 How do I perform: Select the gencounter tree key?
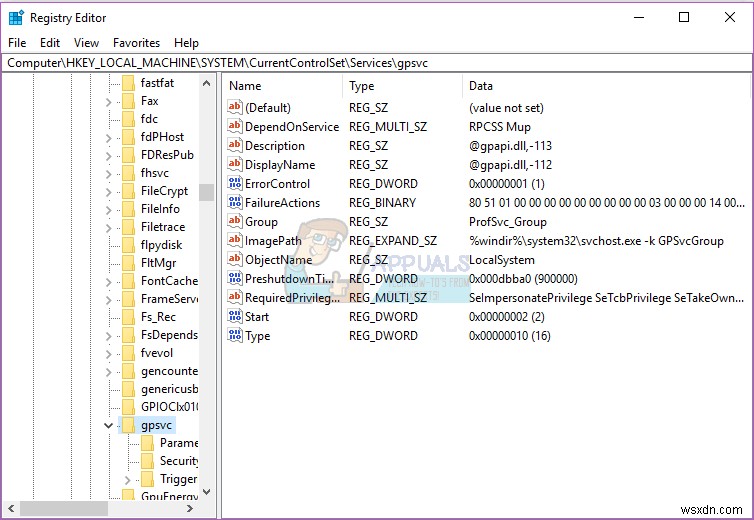pos(169,371)
